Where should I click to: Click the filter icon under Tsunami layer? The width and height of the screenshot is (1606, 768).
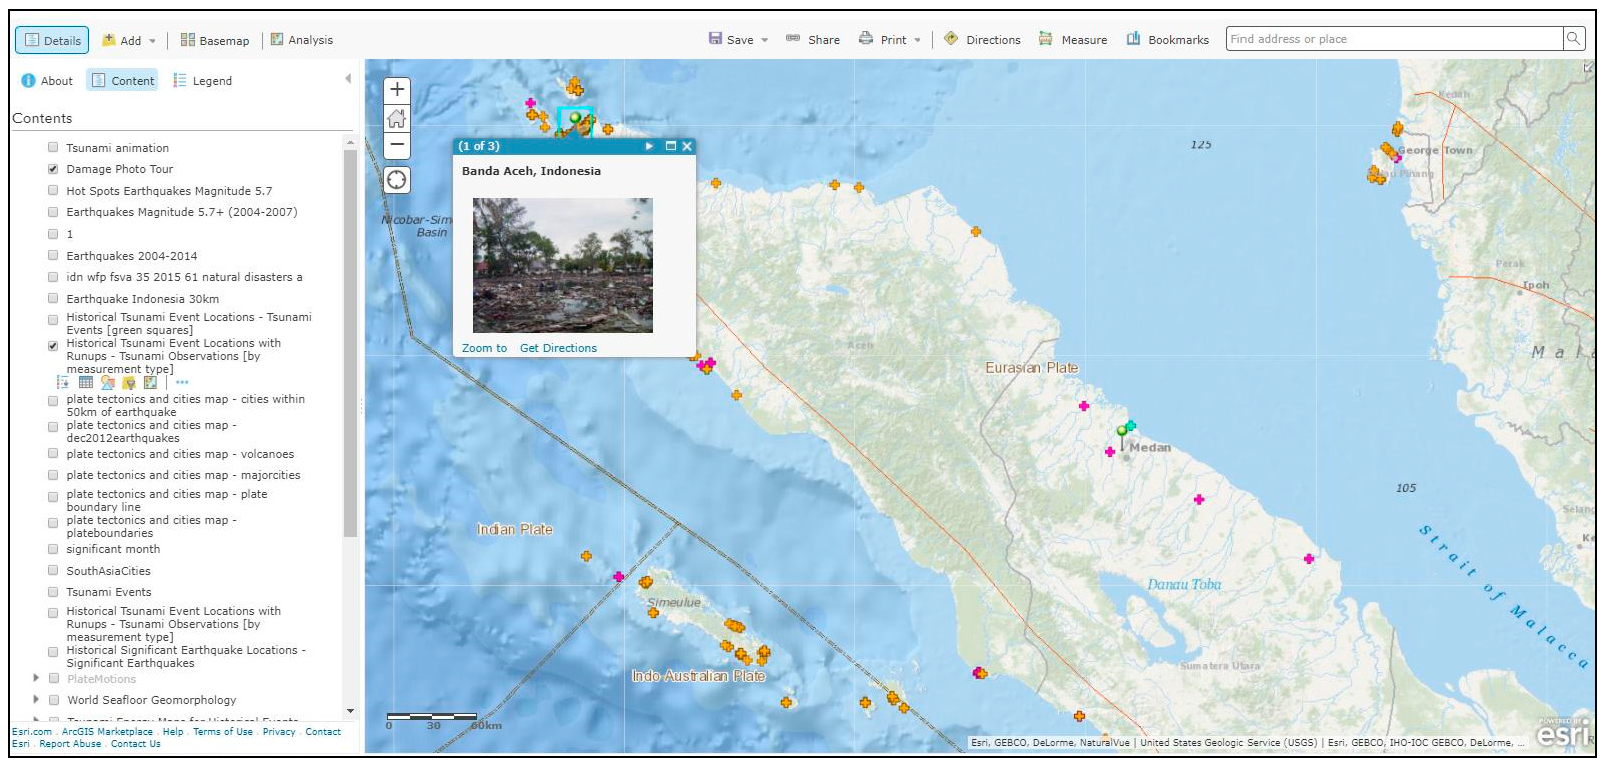tap(129, 382)
